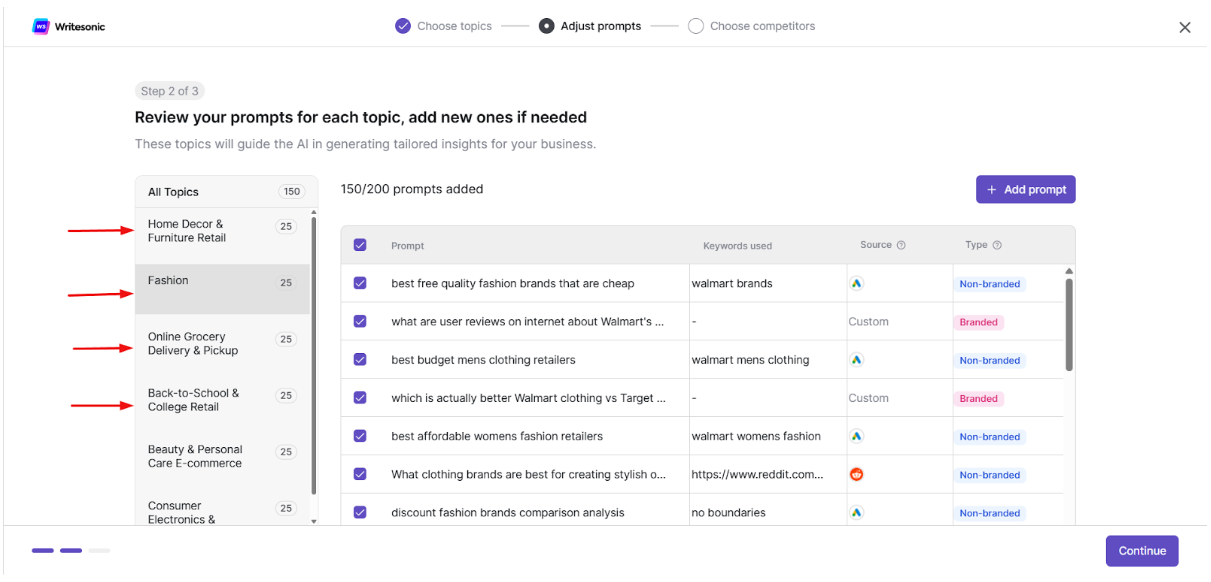This screenshot has width=1211, height=582.
Task: Click the Continue button
Action: tap(1142, 551)
